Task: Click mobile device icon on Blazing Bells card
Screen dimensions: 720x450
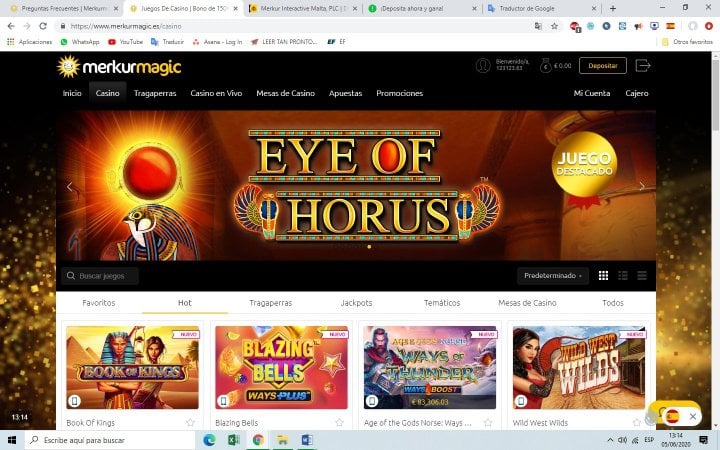Action: [223, 401]
